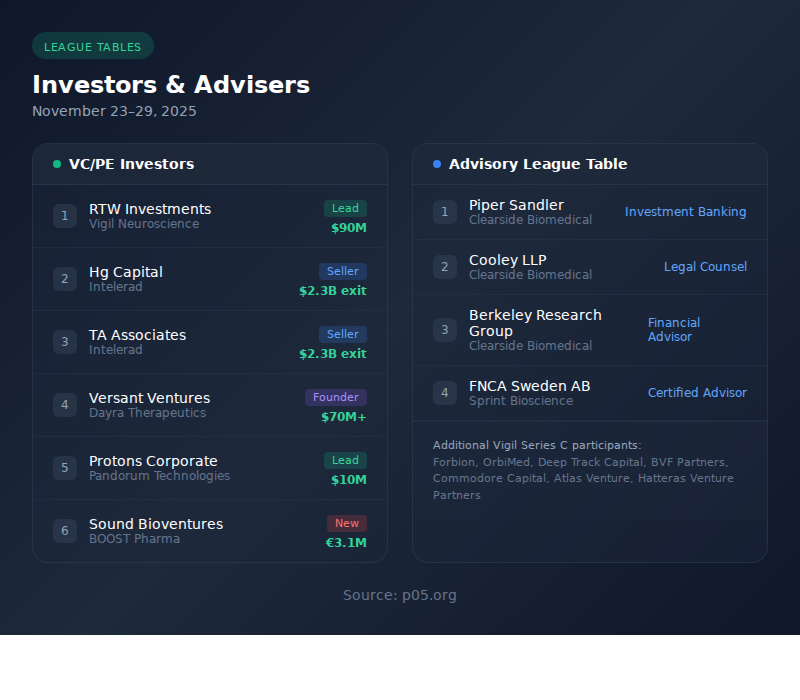The image size is (800, 700).
Task: Click the Founder tag on Versant Ventures
Action: pos(336,398)
